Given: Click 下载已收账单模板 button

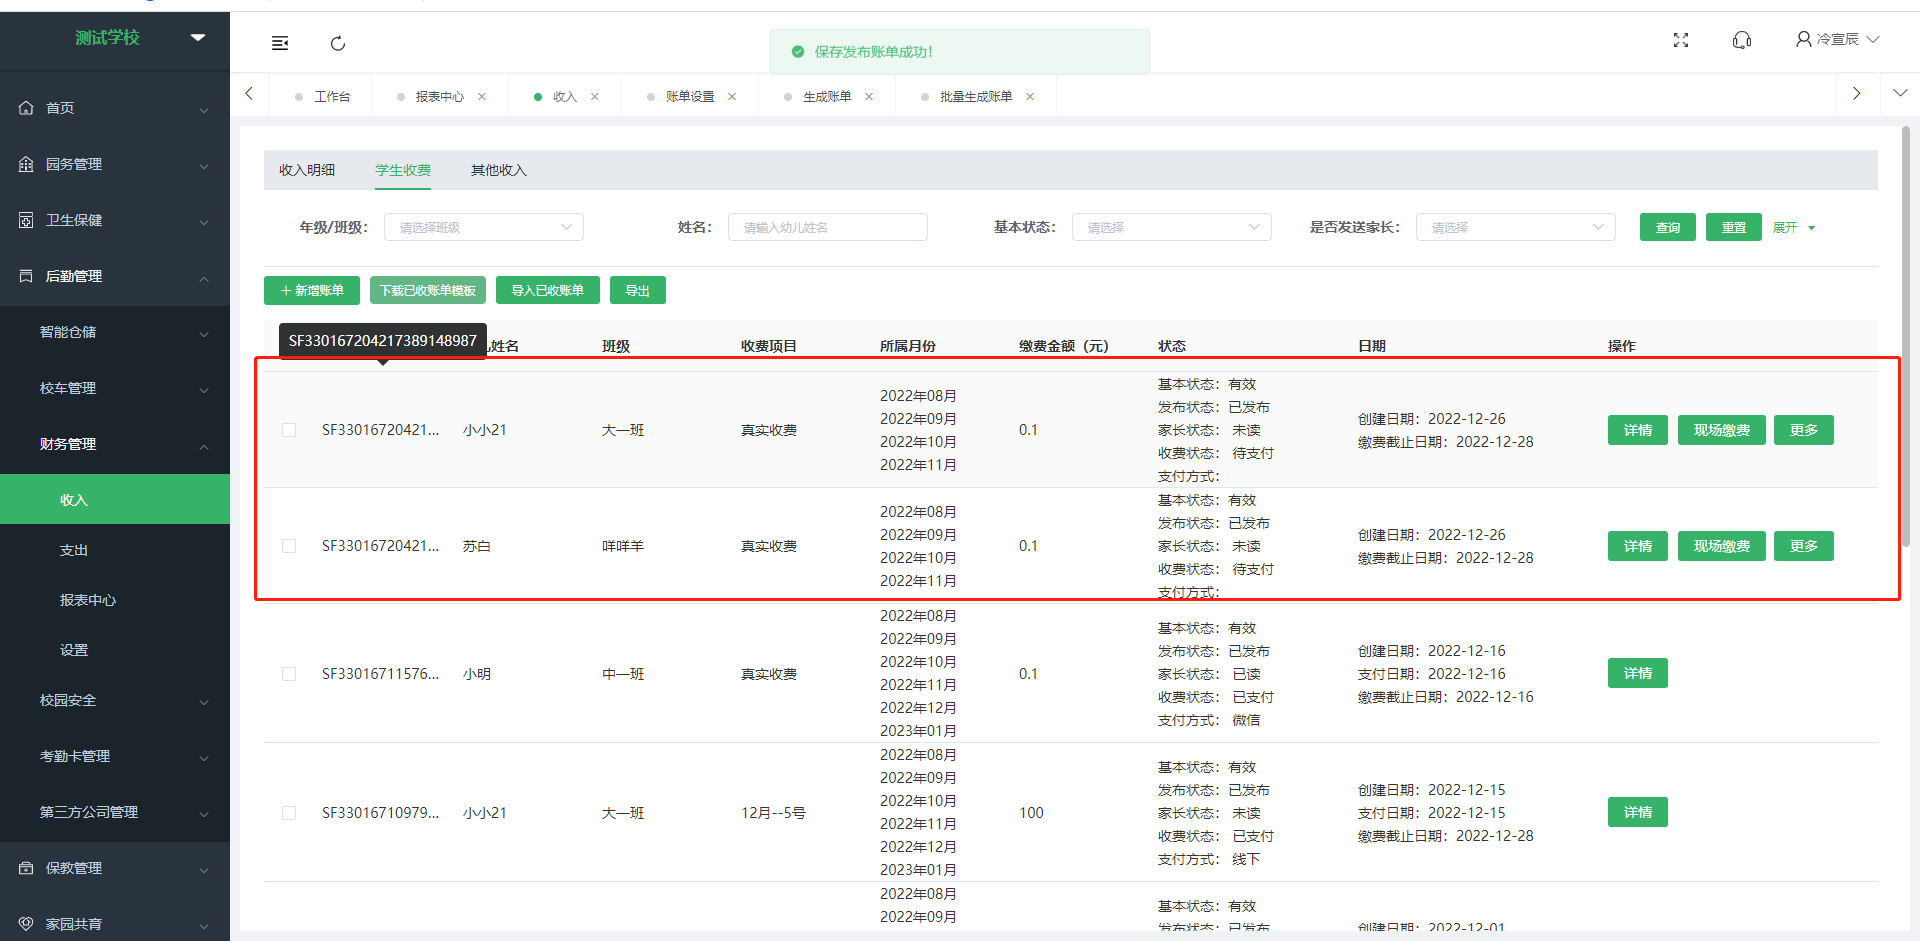Looking at the screenshot, I should (428, 290).
